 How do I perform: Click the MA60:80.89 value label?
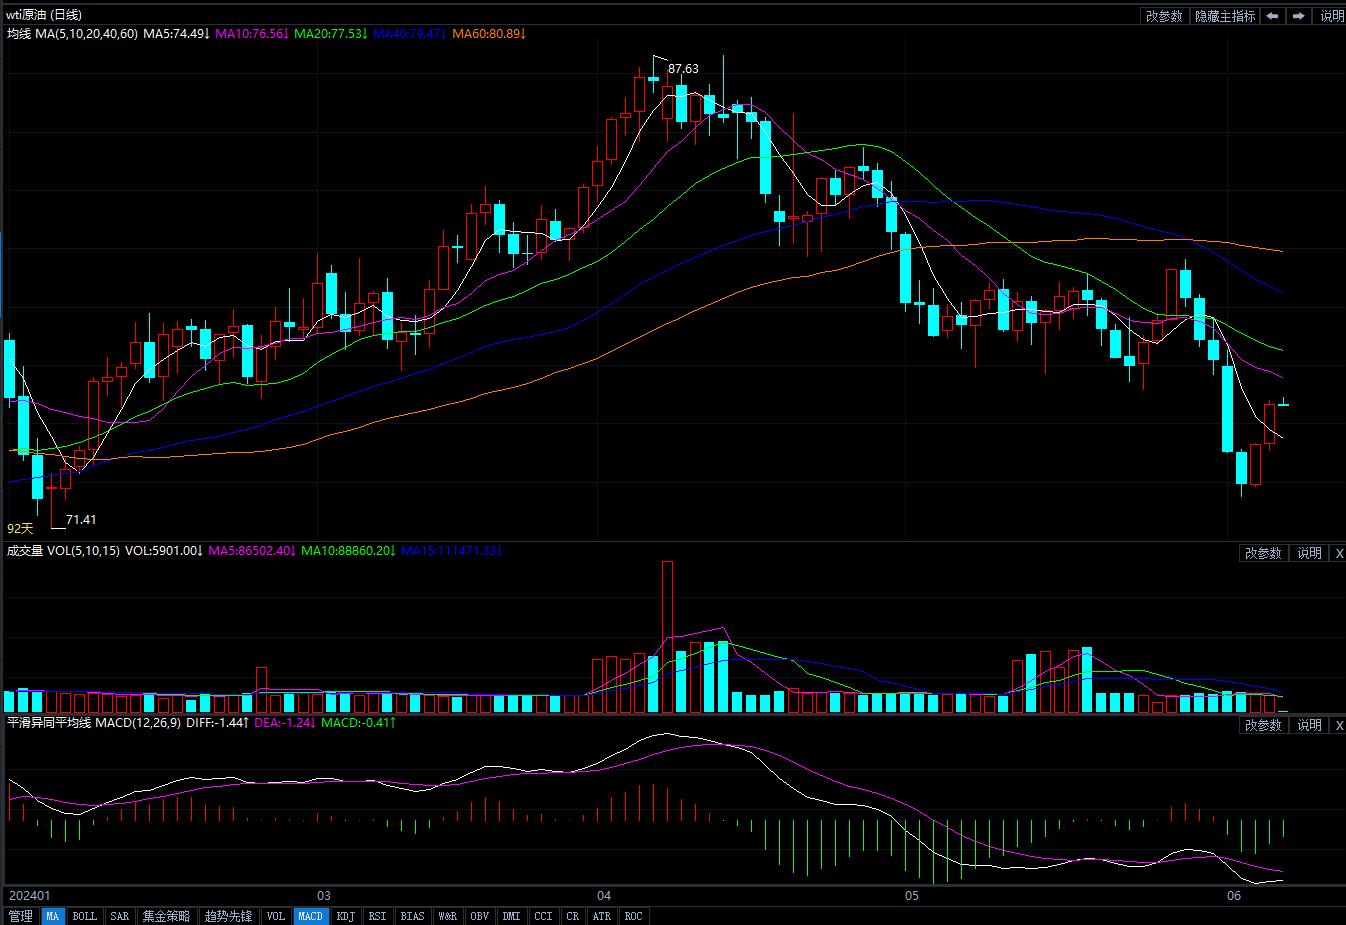click(x=489, y=34)
